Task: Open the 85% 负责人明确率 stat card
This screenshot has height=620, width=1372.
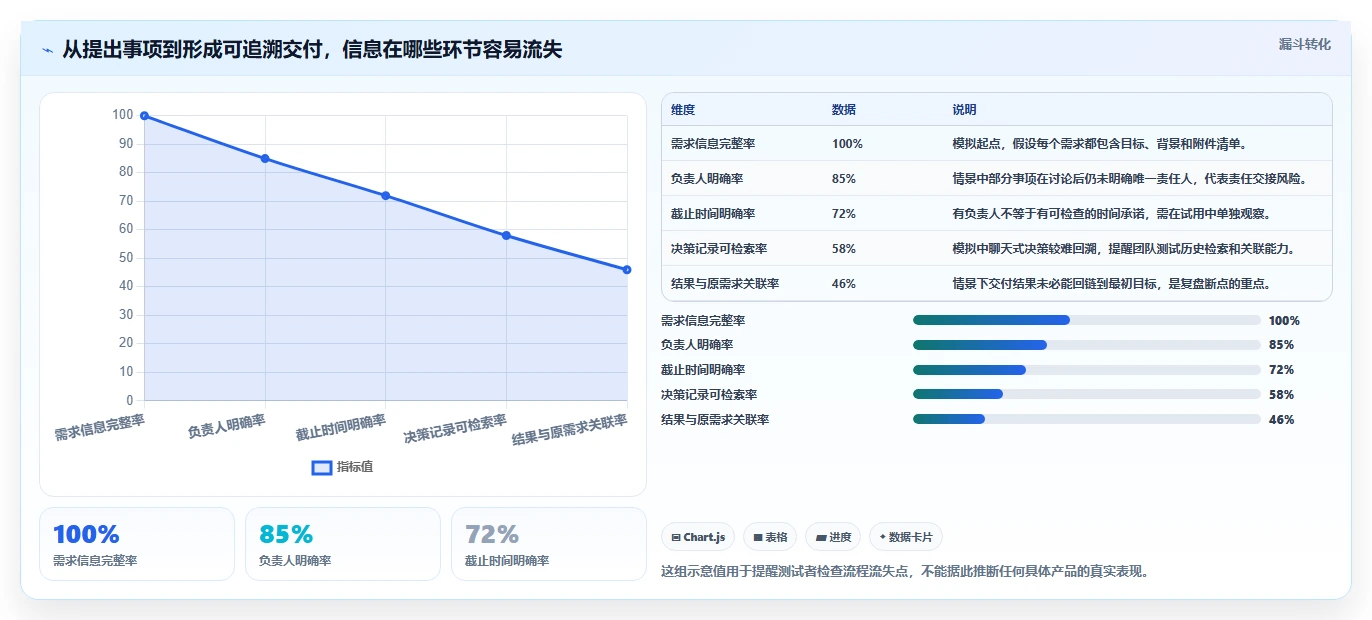Action: click(343, 544)
